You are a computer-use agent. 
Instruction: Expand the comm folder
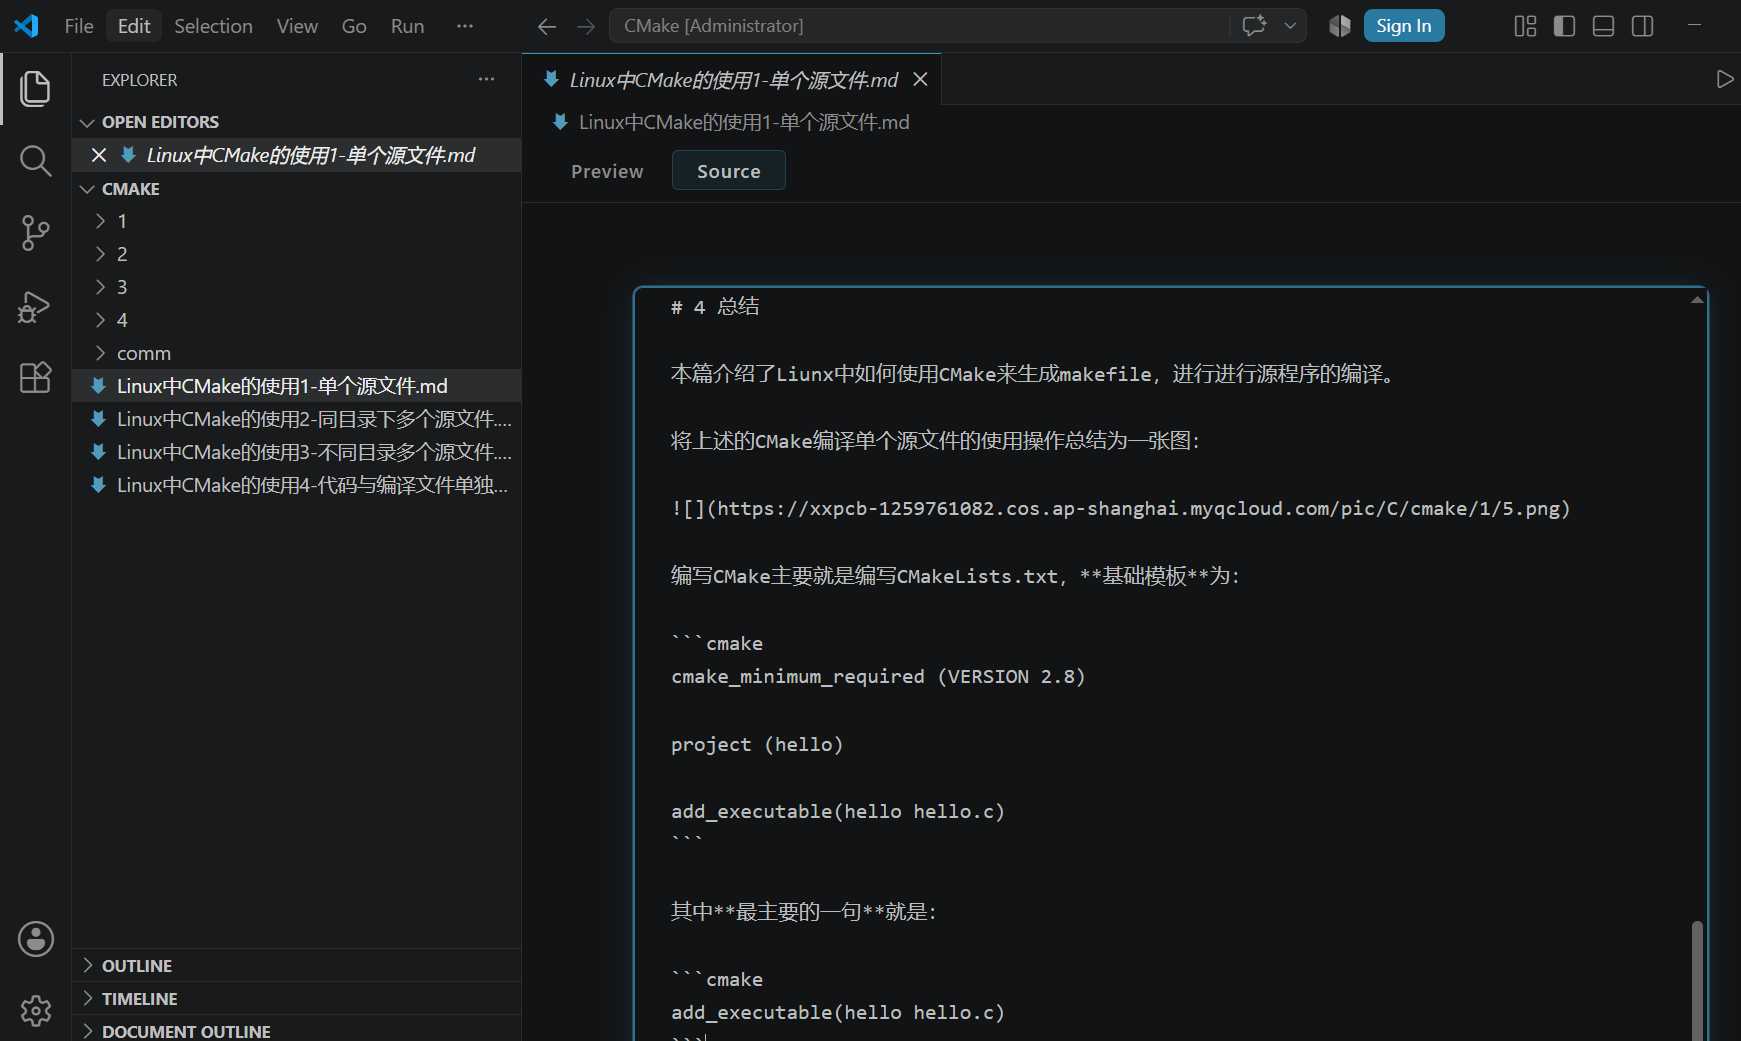pos(297,353)
